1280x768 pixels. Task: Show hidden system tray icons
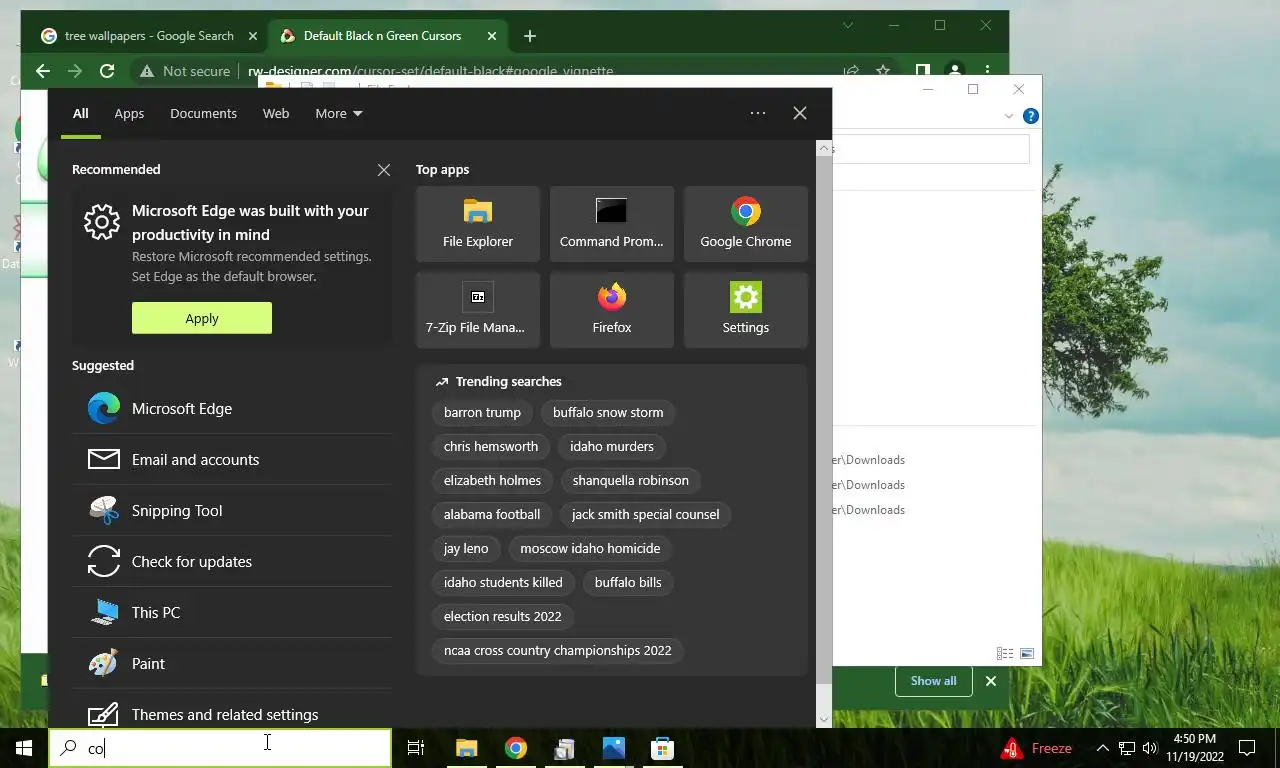(x=1102, y=748)
